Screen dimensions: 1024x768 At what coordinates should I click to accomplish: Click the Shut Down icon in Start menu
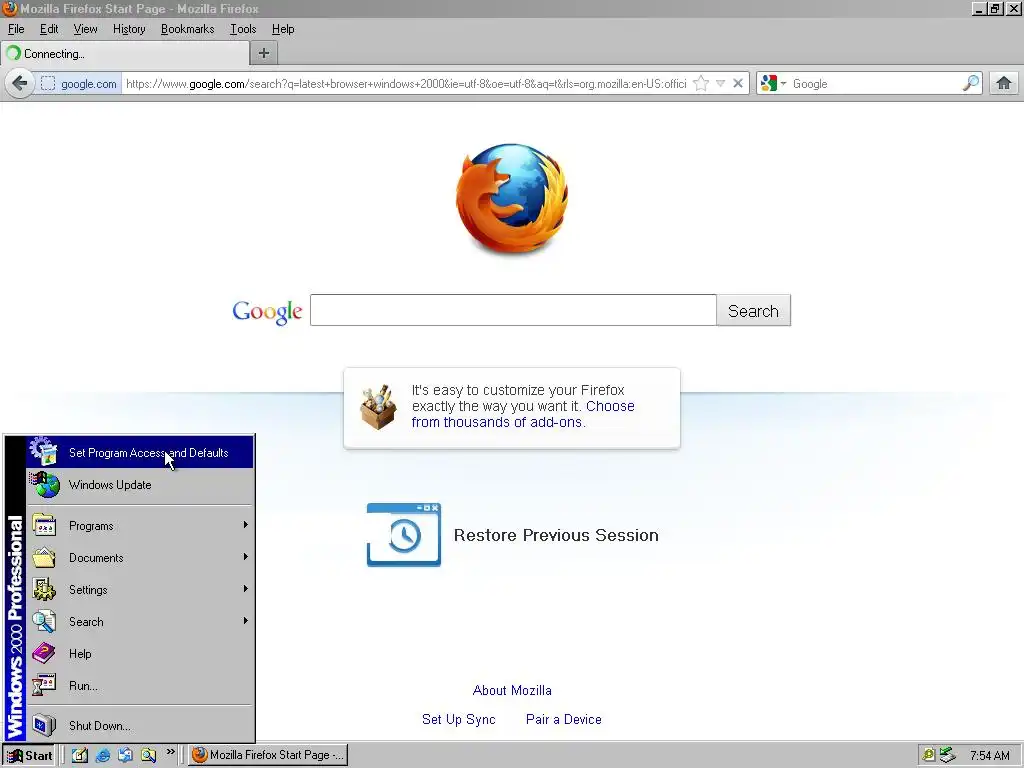pyautogui.click(x=44, y=725)
